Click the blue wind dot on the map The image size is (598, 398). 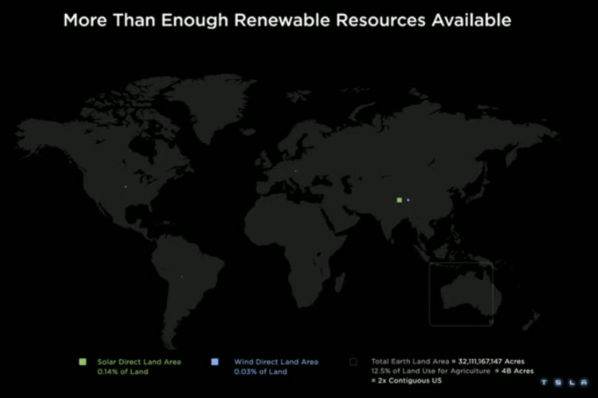pyautogui.click(x=408, y=200)
